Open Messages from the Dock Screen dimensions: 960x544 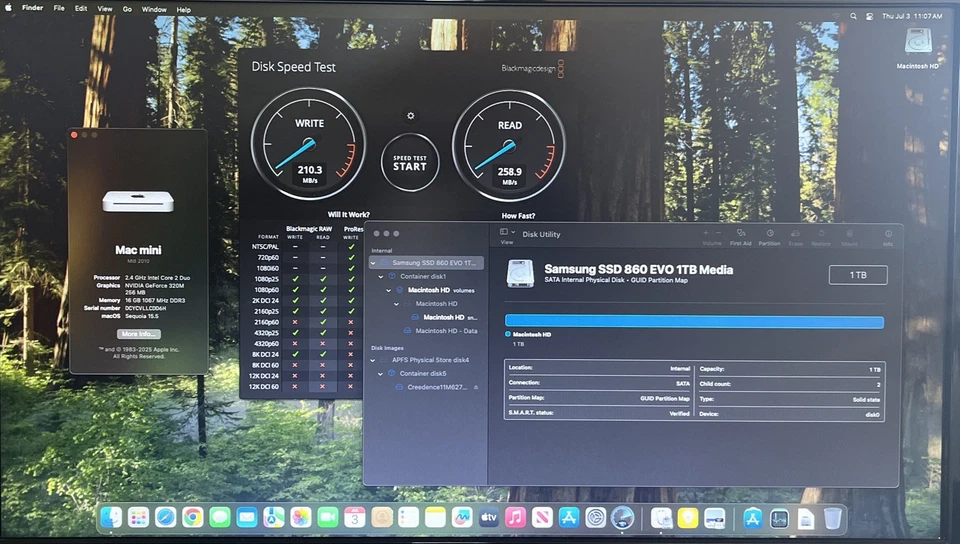(219, 518)
